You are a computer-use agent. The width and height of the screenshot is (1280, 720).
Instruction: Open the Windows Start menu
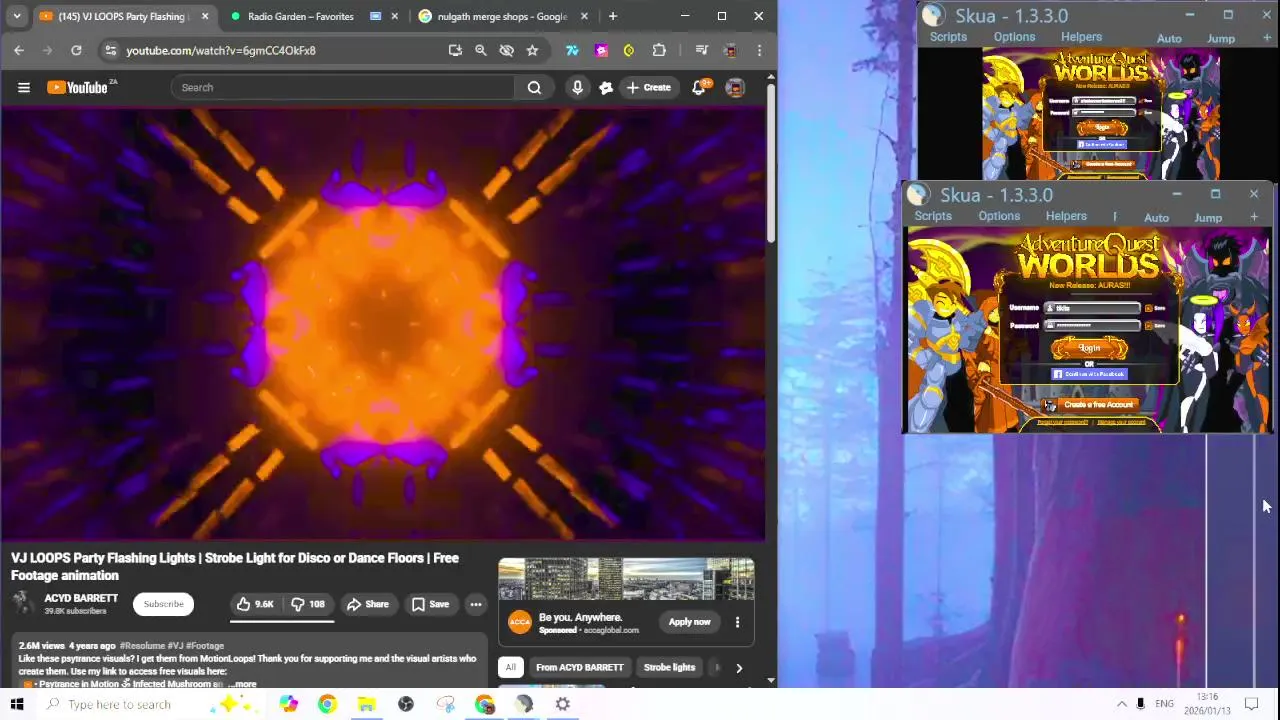tap(17, 704)
